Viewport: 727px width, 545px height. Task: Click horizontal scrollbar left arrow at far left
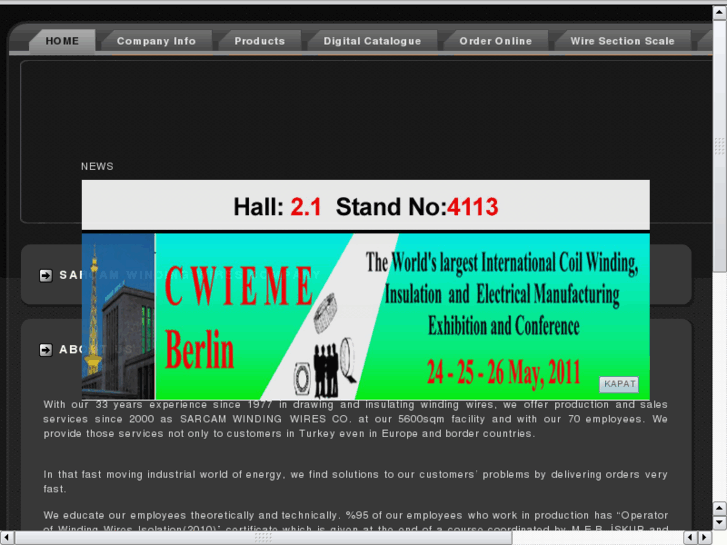point(6,538)
